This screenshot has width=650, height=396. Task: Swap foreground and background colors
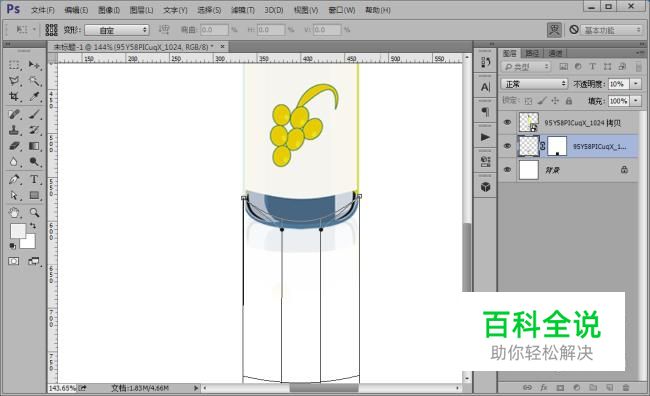(32, 226)
